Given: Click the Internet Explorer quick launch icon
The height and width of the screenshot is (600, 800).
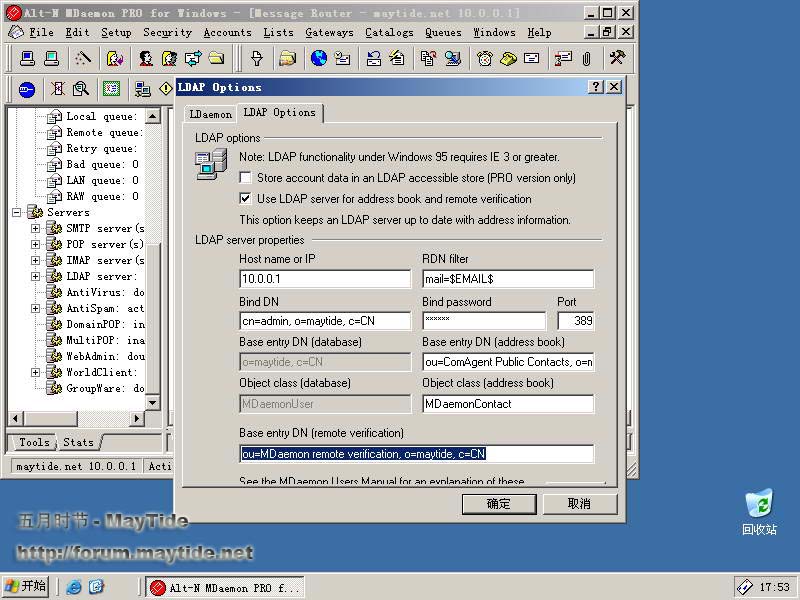Looking at the screenshot, I should tap(74, 587).
